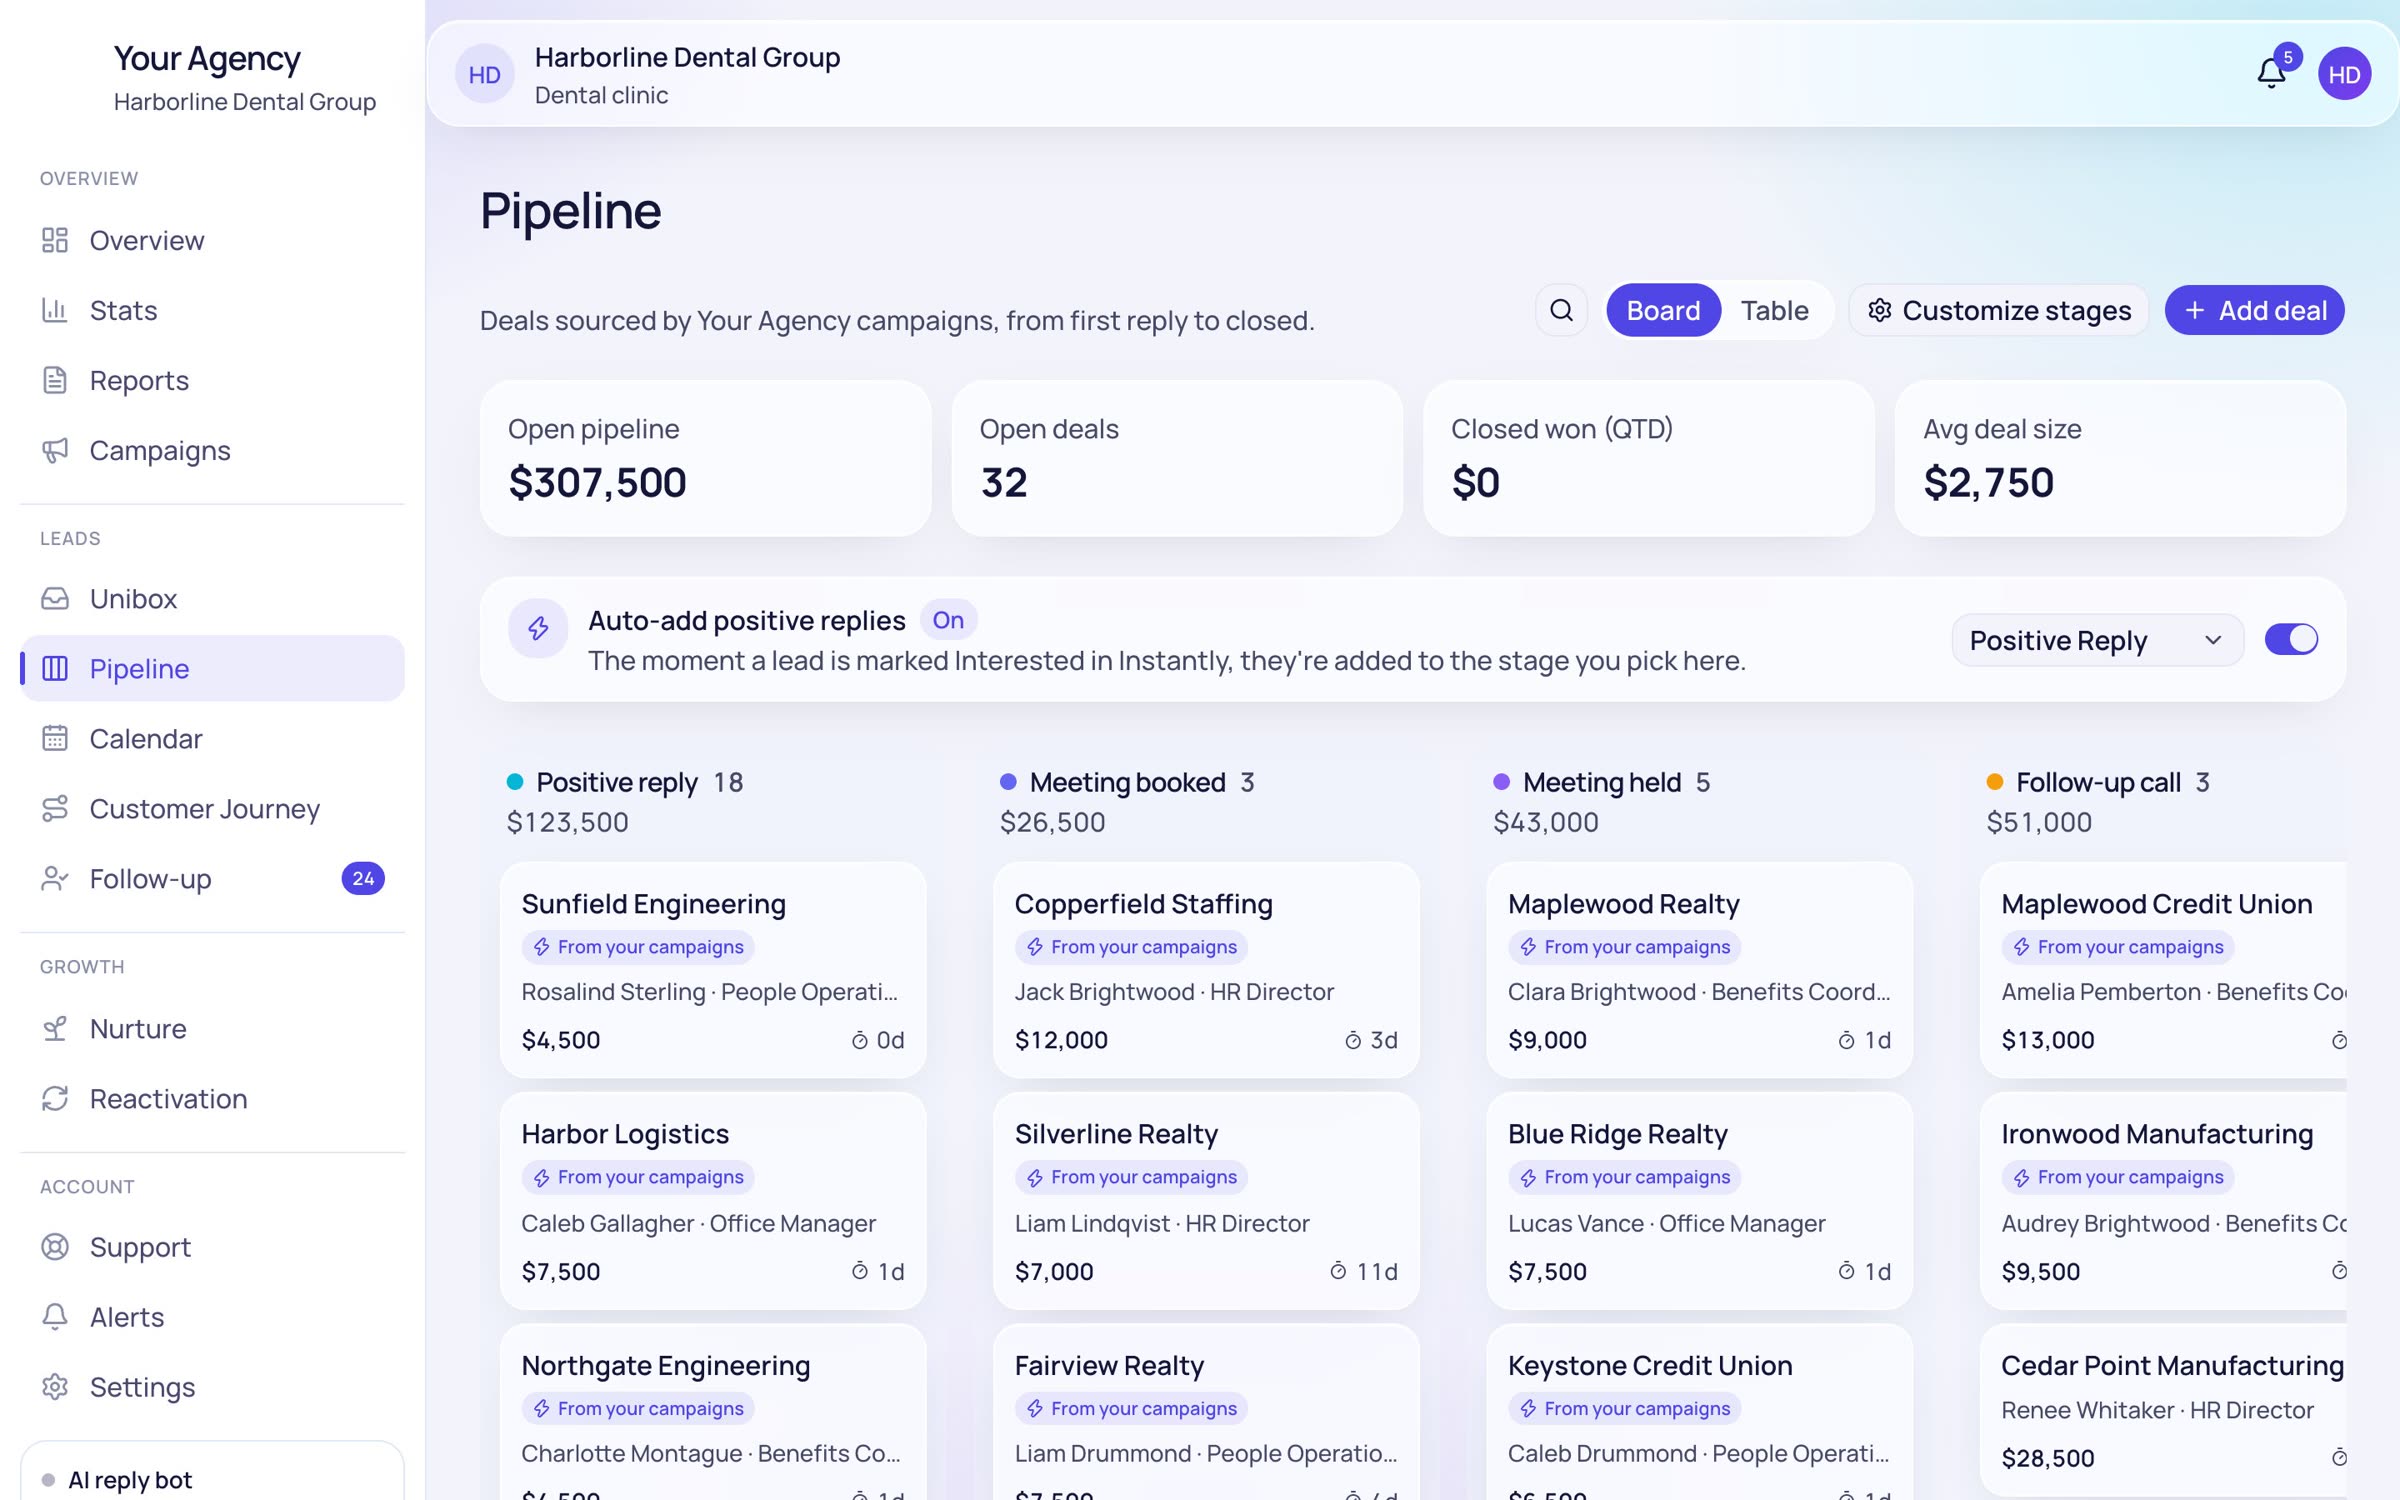Click the search magnifier icon
Screen dimensions: 2400x1500
[1561, 310]
